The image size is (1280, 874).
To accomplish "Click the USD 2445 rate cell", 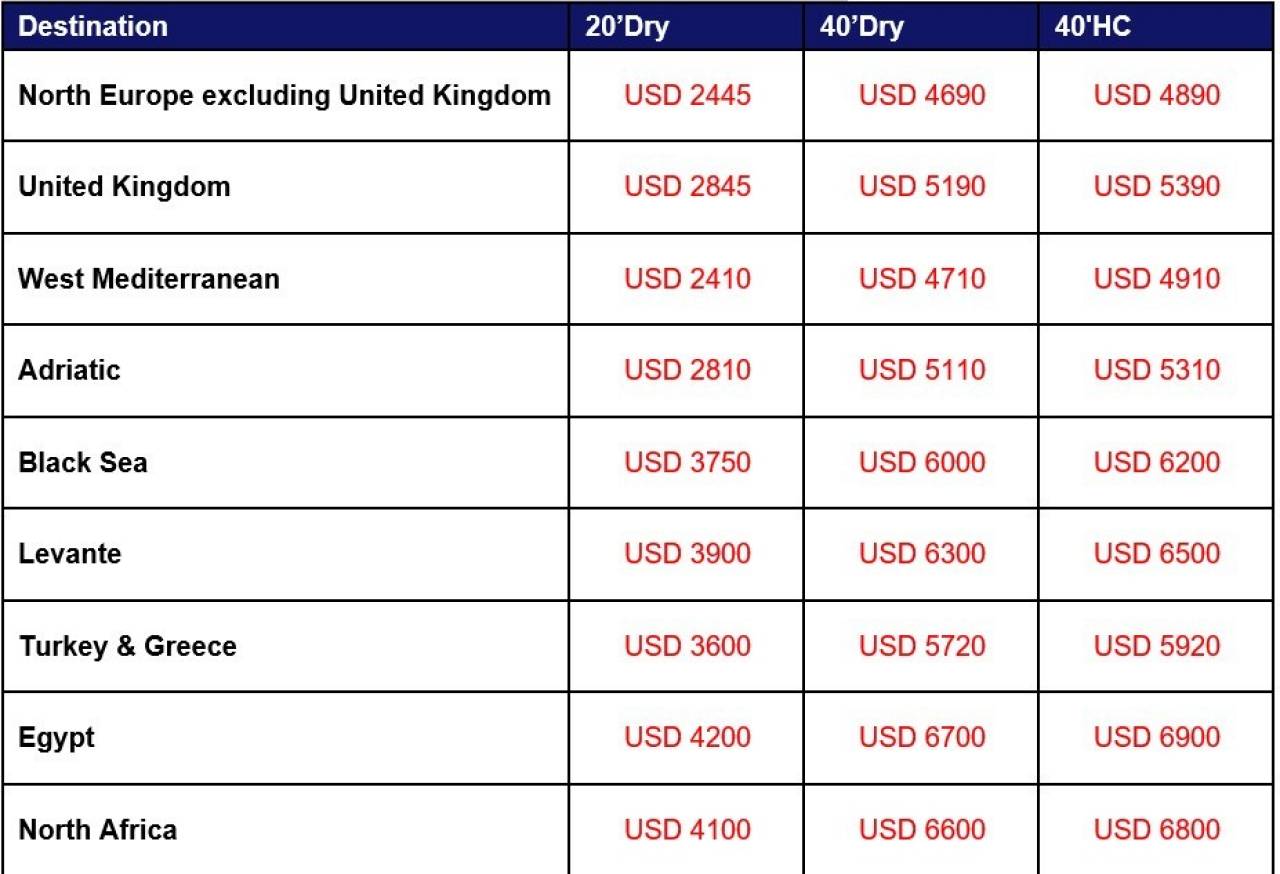I will pyautogui.click(x=687, y=96).
